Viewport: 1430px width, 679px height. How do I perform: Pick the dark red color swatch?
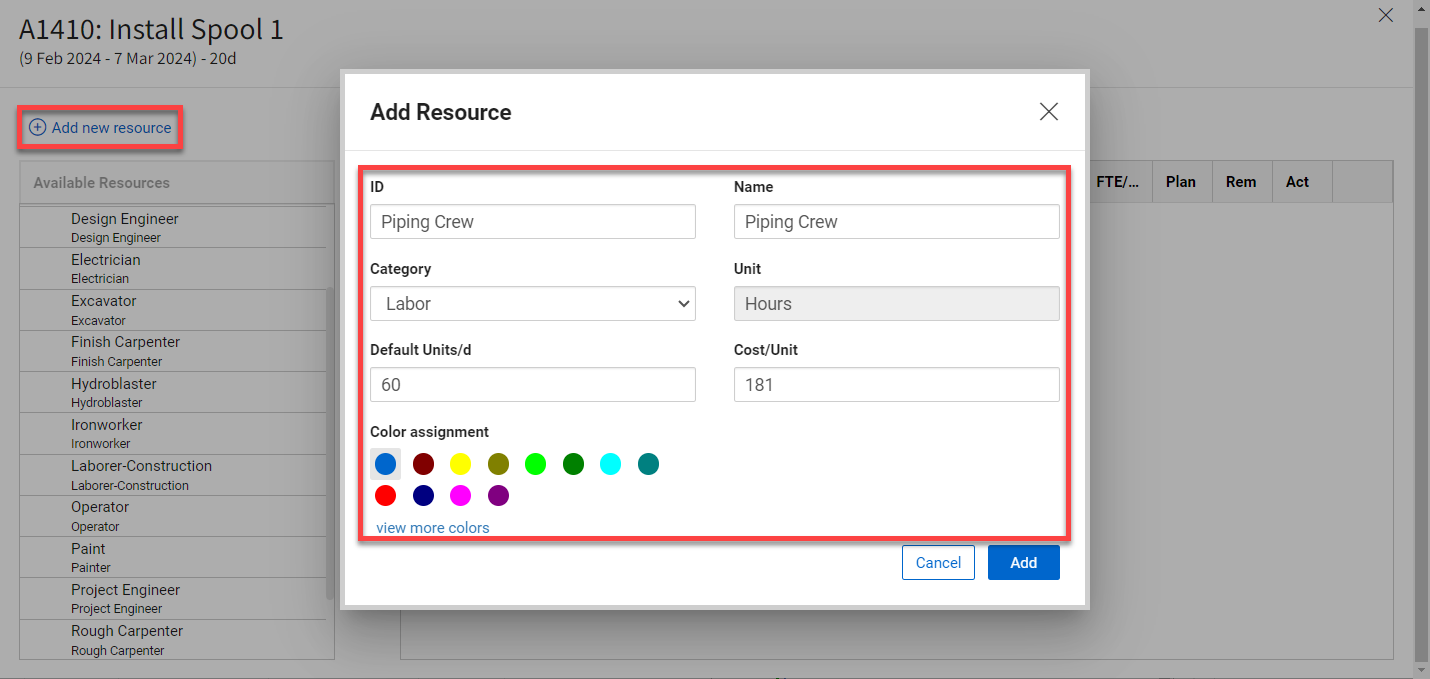(423, 464)
